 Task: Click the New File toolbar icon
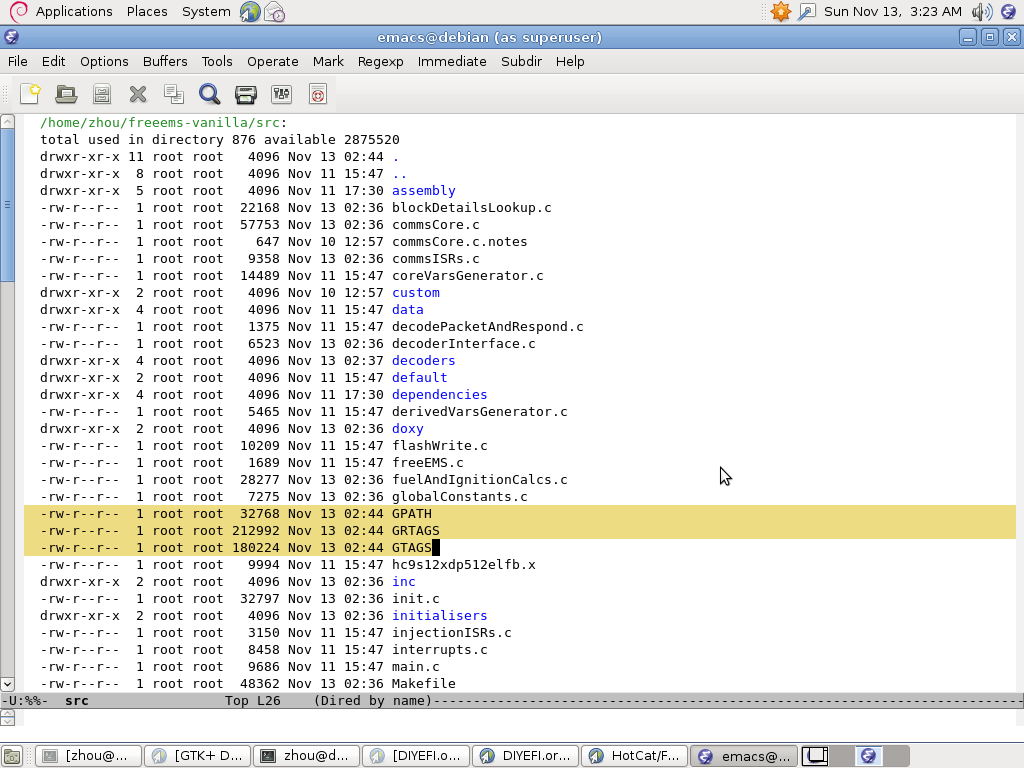pos(30,94)
